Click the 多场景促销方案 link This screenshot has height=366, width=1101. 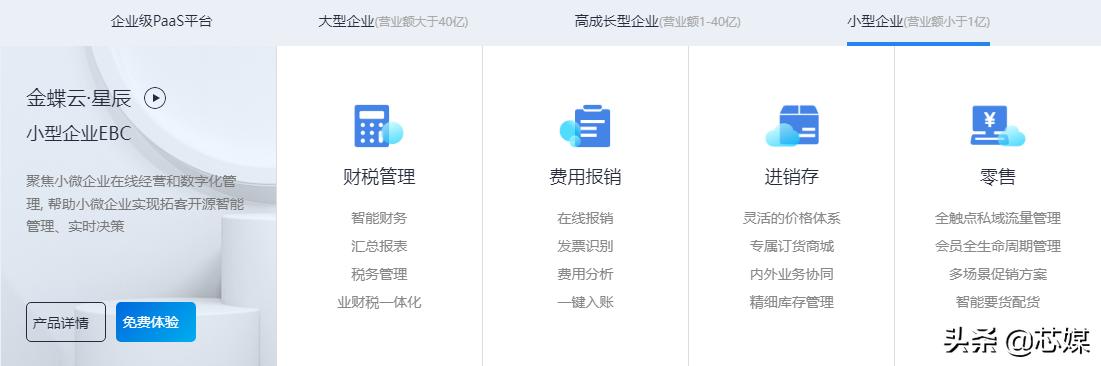coord(998,274)
